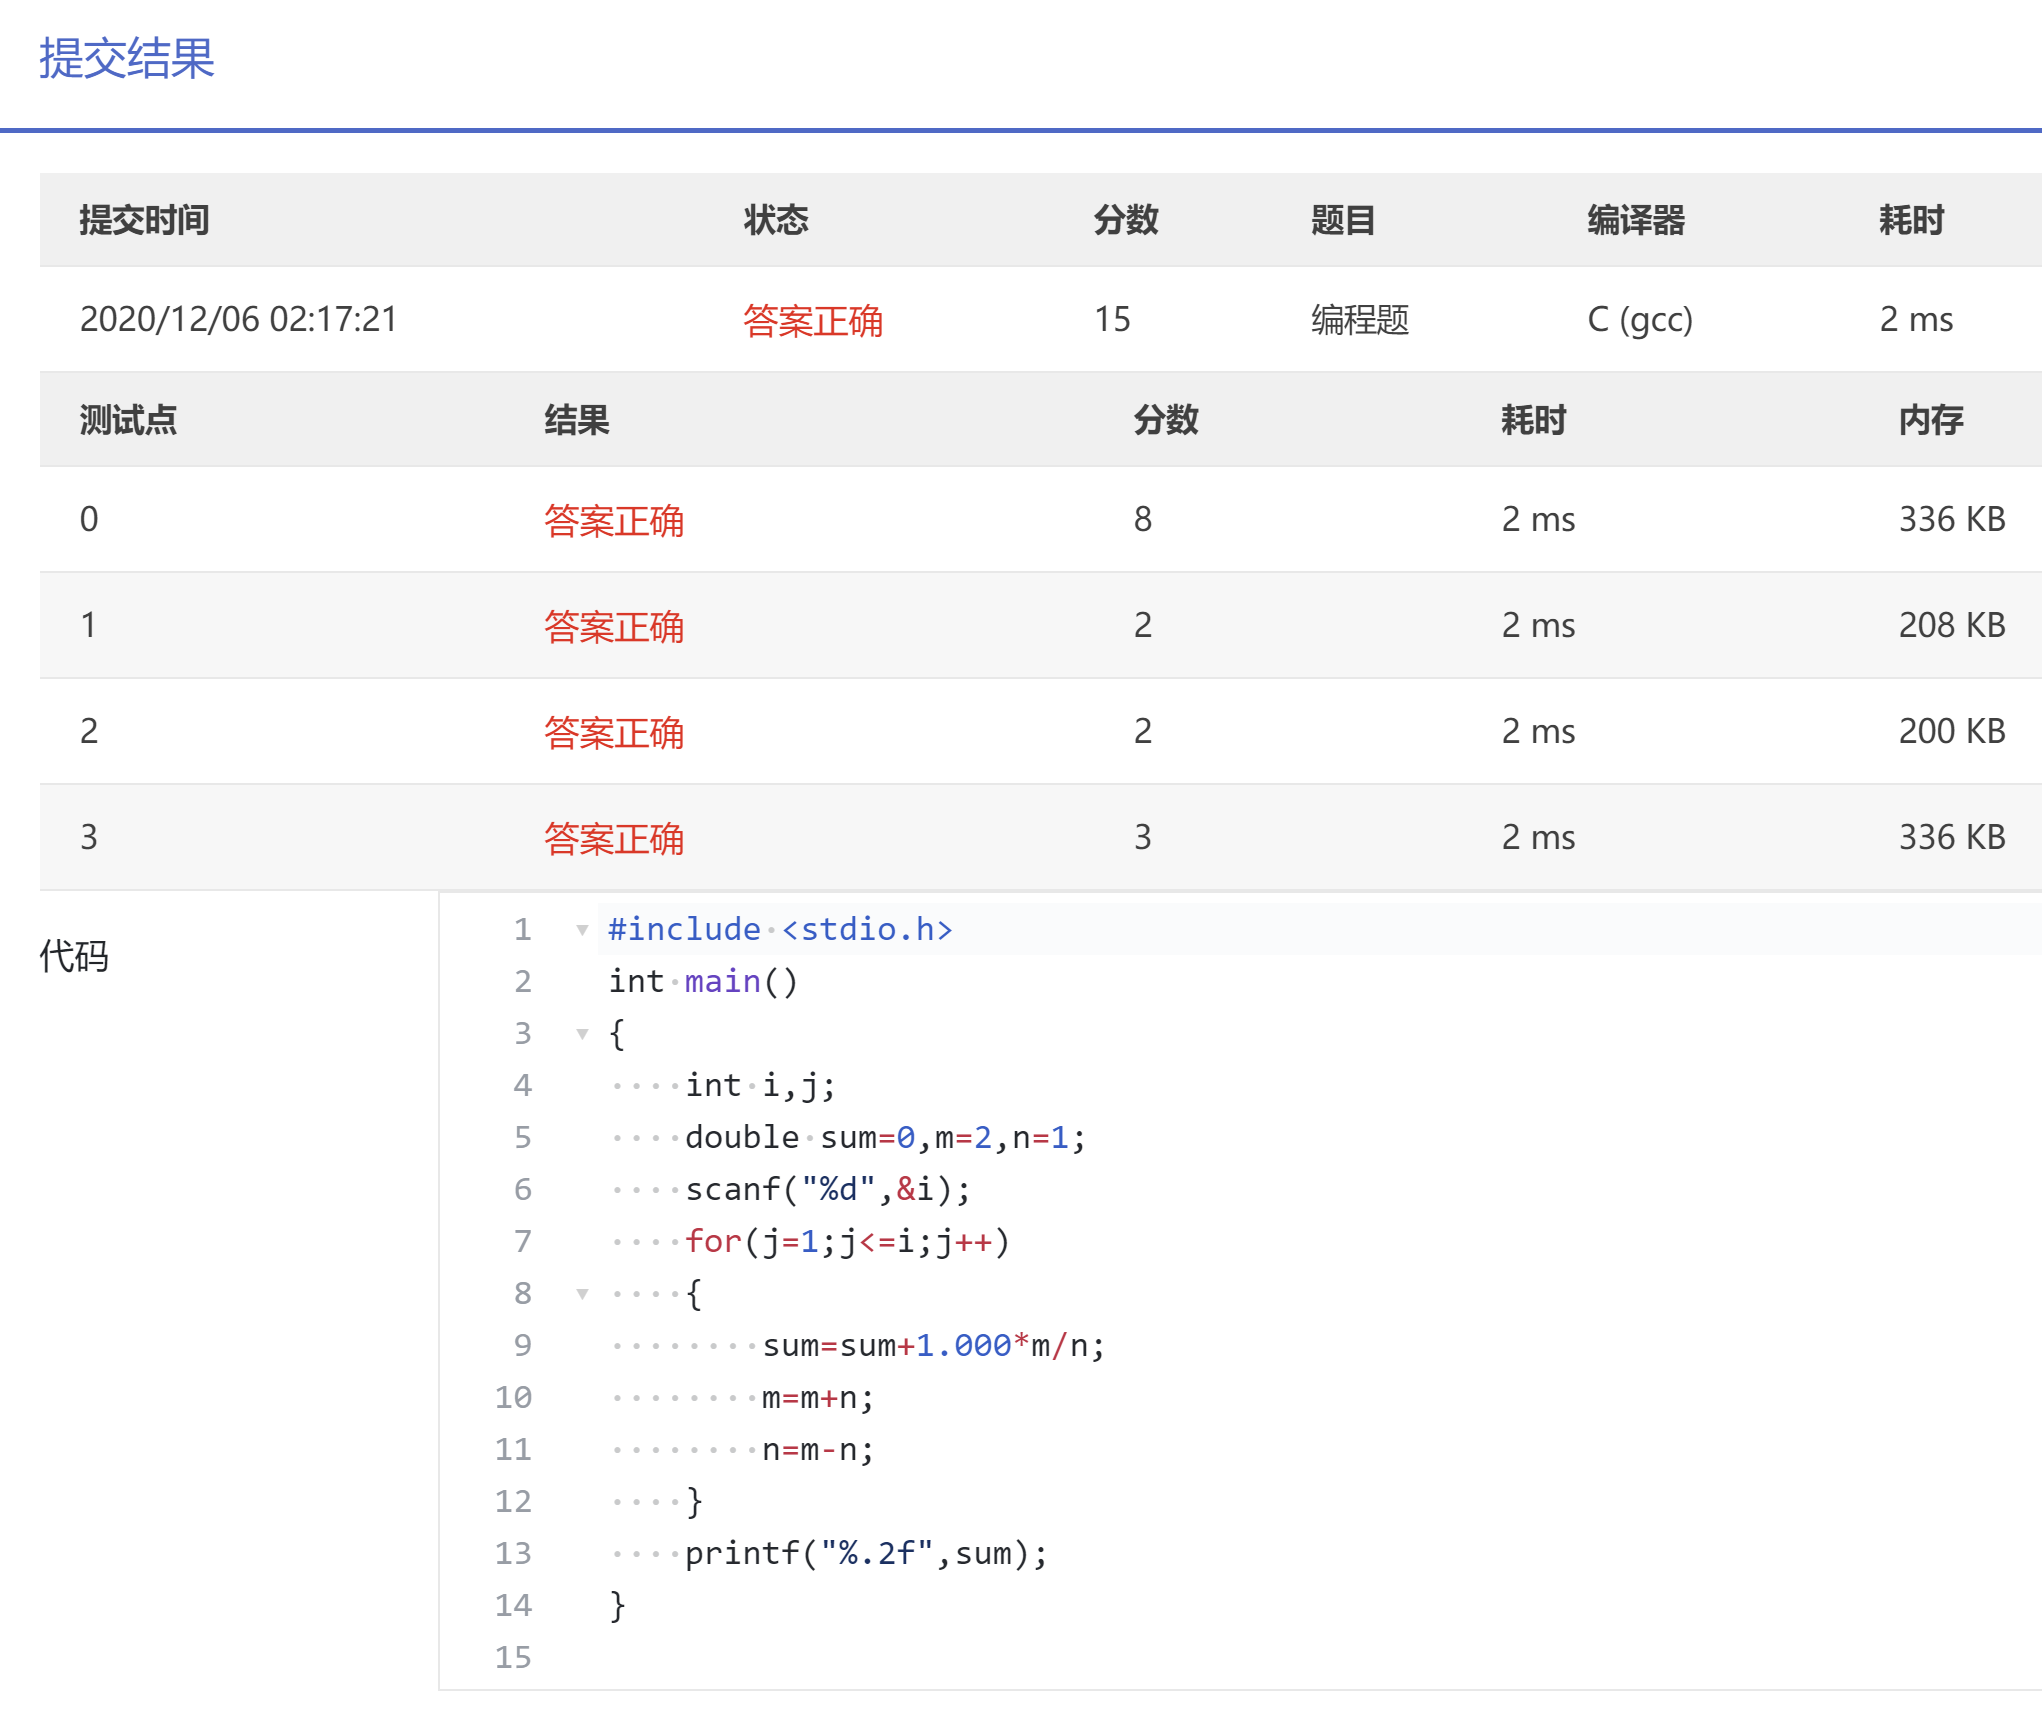Click the 答案正确 status in submission row
2042x1729 pixels.
click(x=813, y=321)
